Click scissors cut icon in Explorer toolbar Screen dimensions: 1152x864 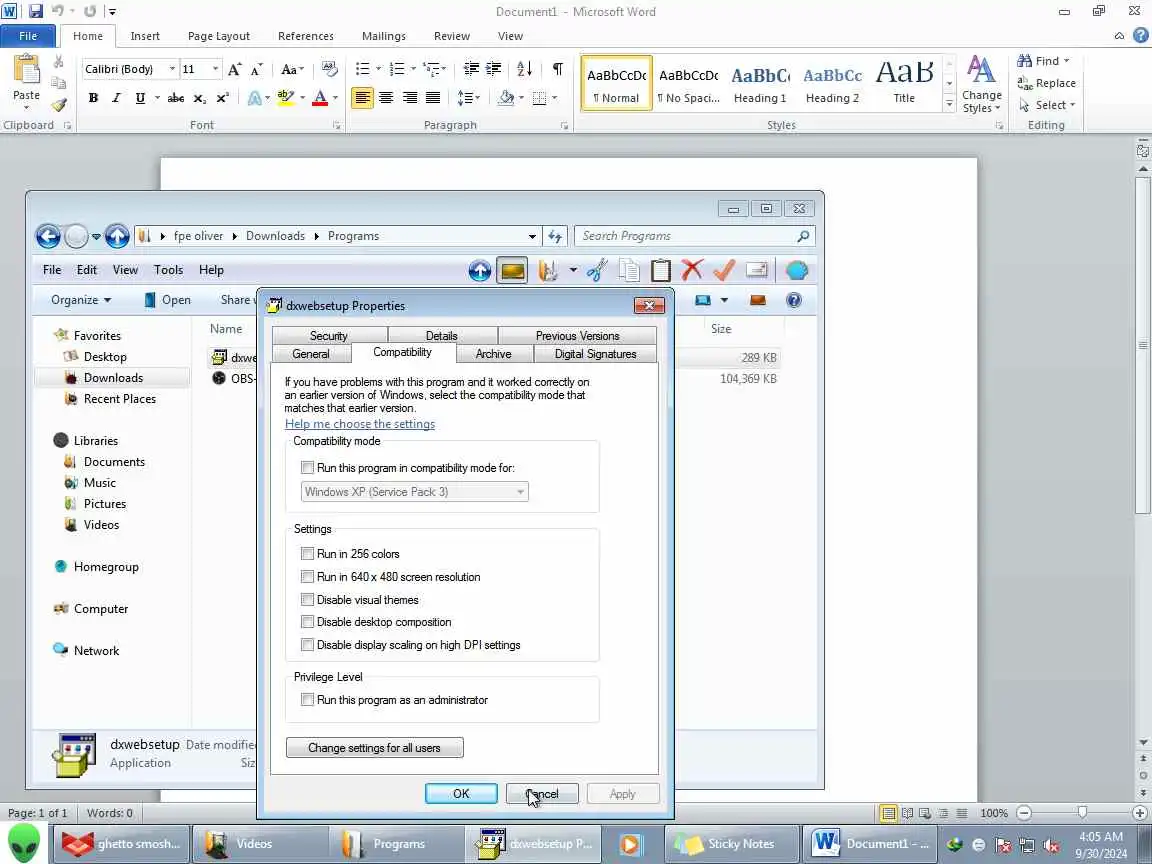597,270
